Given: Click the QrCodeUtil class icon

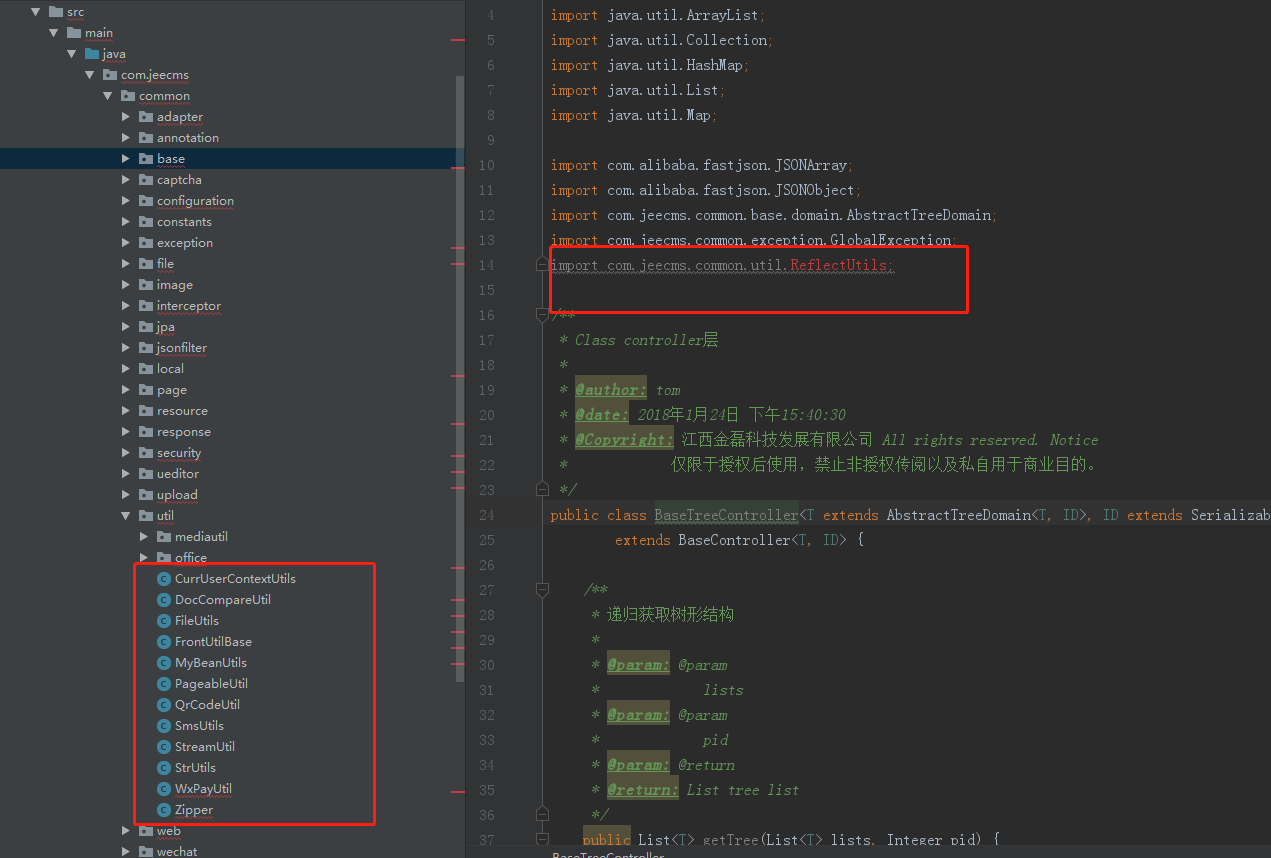Looking at the screenshot, I should 164,705.
